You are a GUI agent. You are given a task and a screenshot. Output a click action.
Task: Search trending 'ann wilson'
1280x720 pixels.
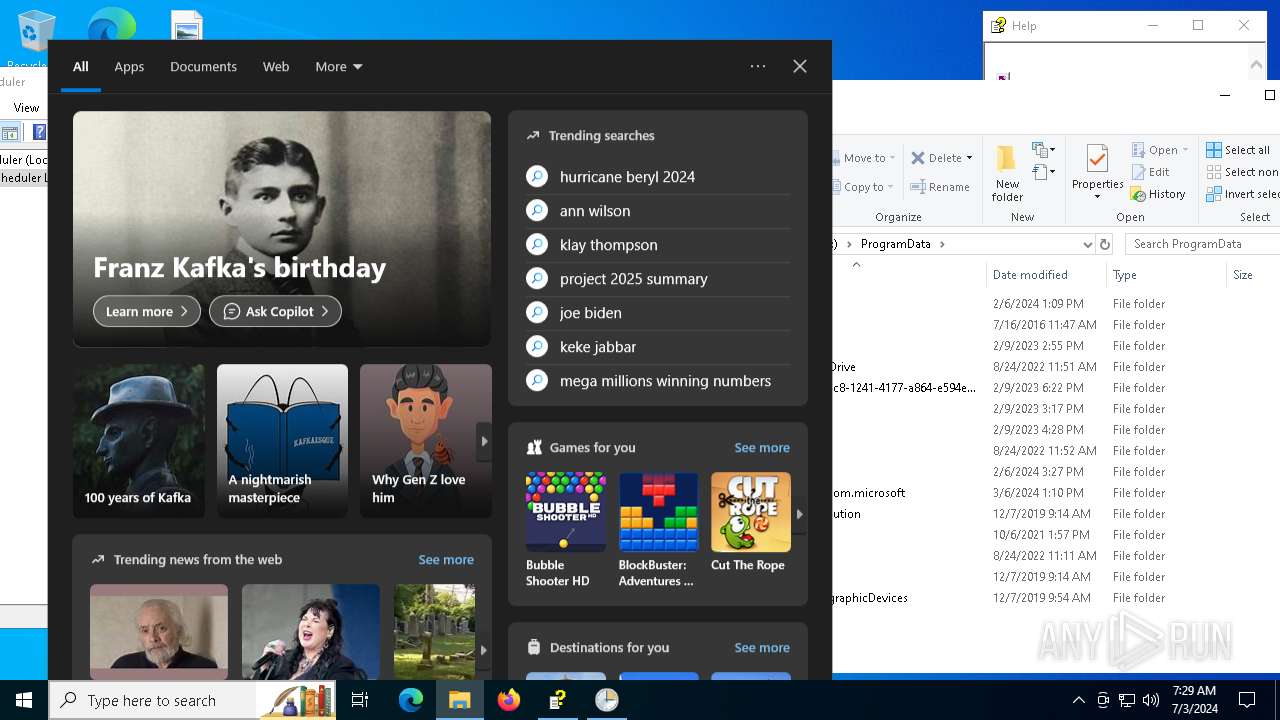pos(658,211)
